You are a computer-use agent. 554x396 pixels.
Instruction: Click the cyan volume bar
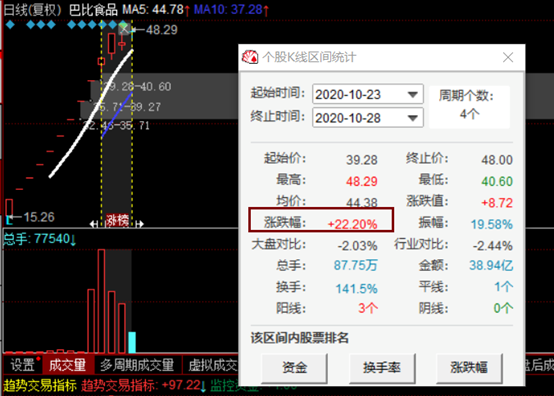pos(132,342)
